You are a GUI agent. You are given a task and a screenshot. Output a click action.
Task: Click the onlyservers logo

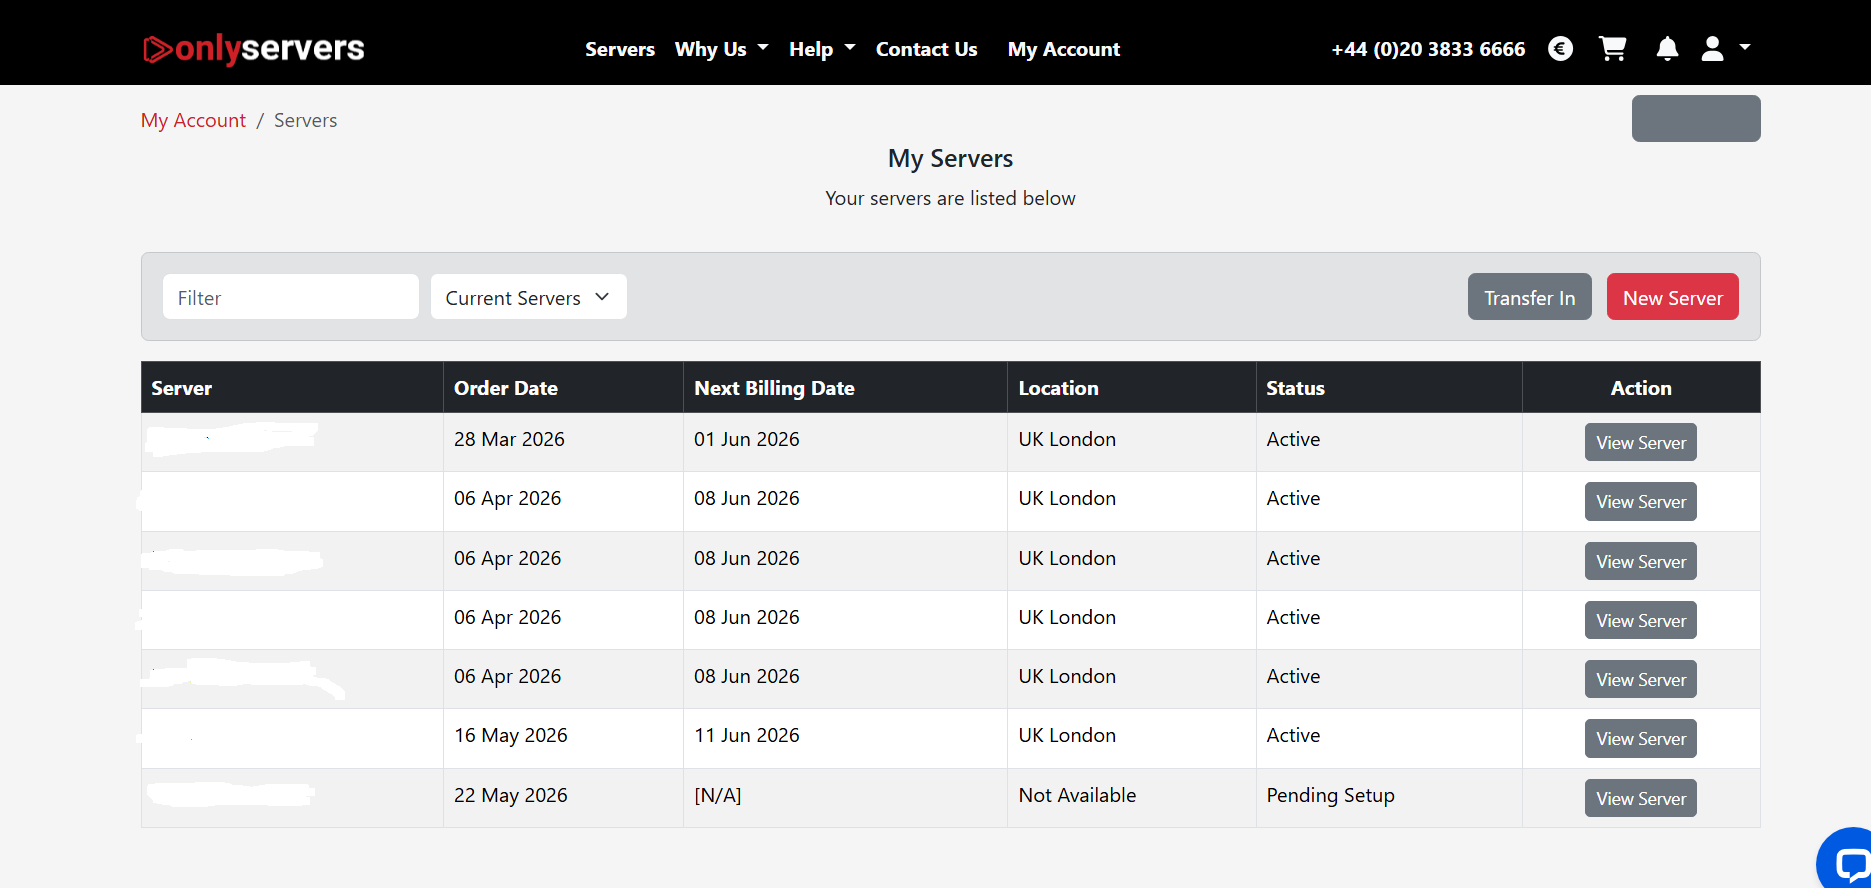(254, 48)
